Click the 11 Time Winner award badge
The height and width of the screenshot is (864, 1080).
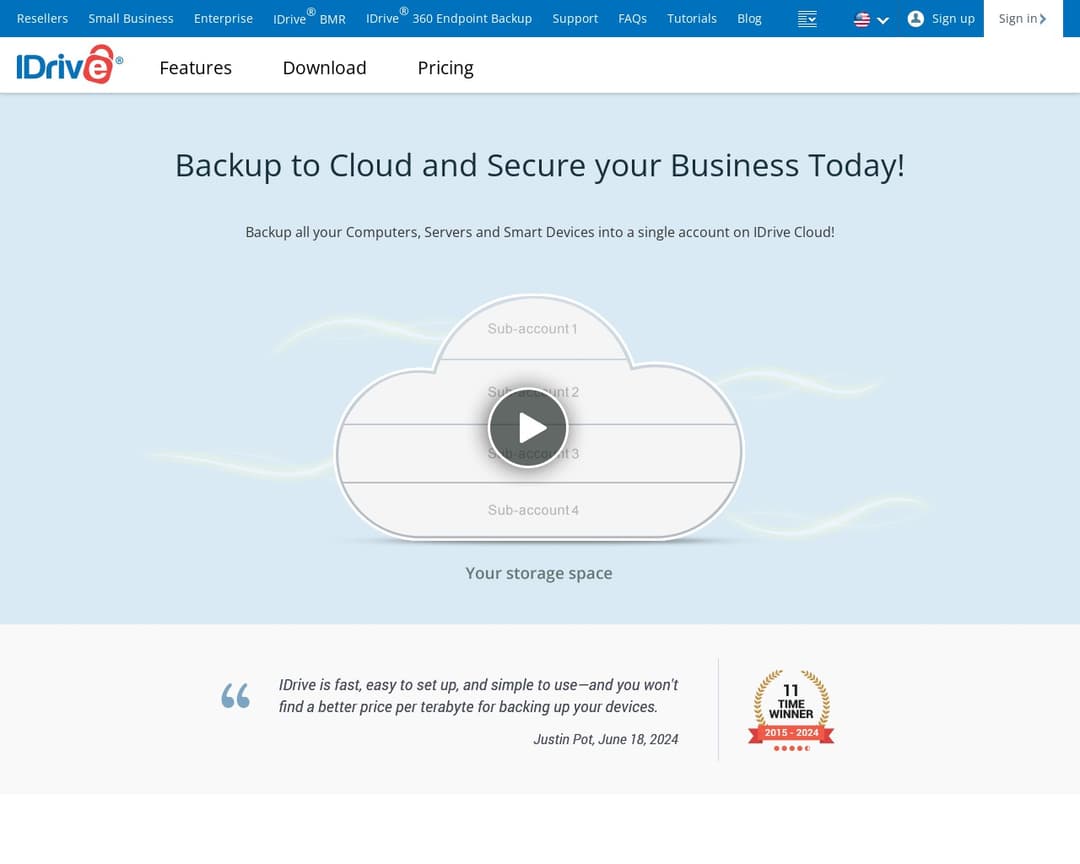click(791, 710)
